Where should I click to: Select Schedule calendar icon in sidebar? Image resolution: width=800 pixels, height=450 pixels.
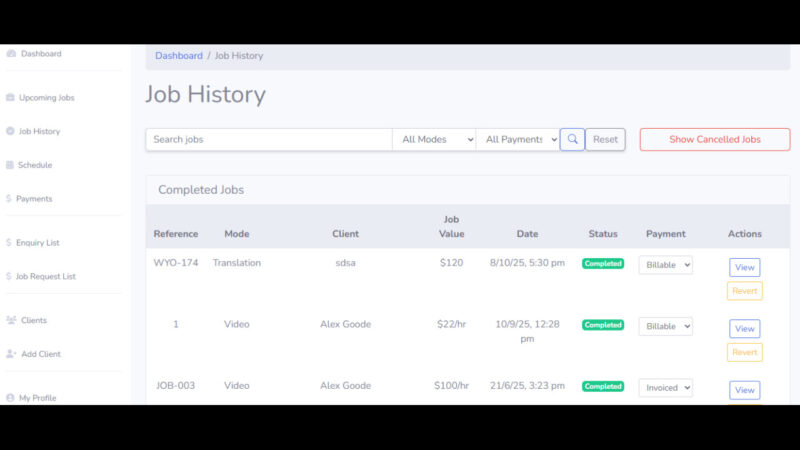(10, 165)
